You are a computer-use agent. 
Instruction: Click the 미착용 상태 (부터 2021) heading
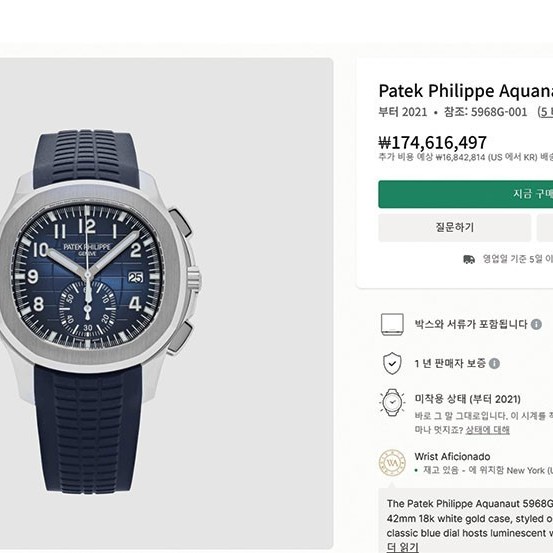tap(468, 399)
